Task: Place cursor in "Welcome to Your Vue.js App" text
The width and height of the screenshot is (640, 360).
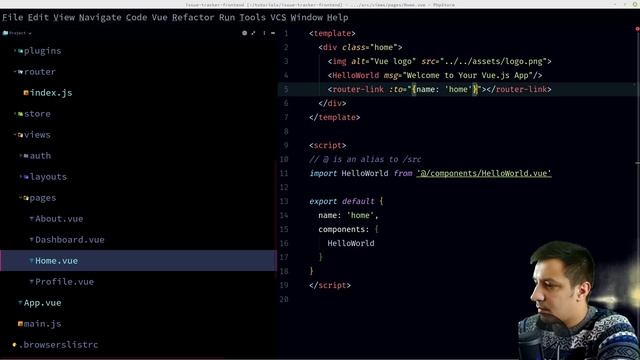Action: click(x=468, y=76)
